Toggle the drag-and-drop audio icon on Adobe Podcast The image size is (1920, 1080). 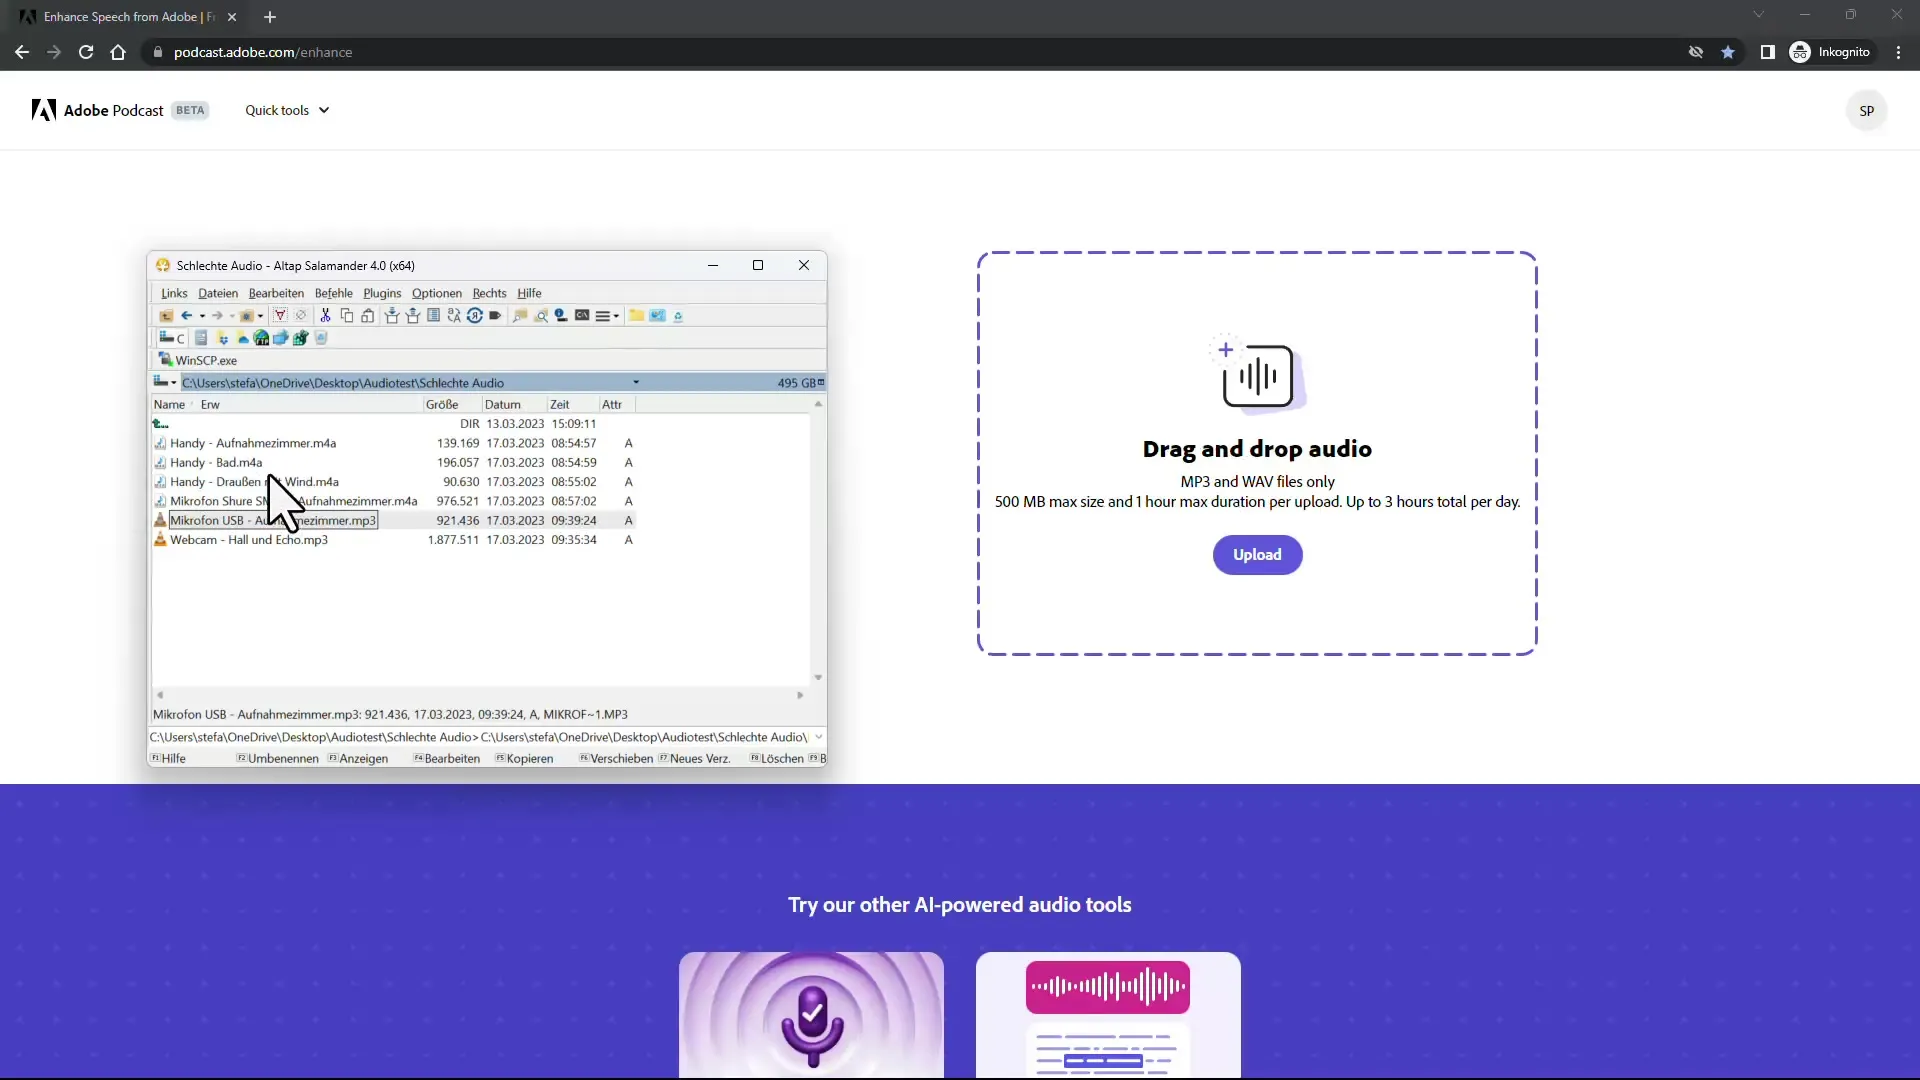[1257, 376]
